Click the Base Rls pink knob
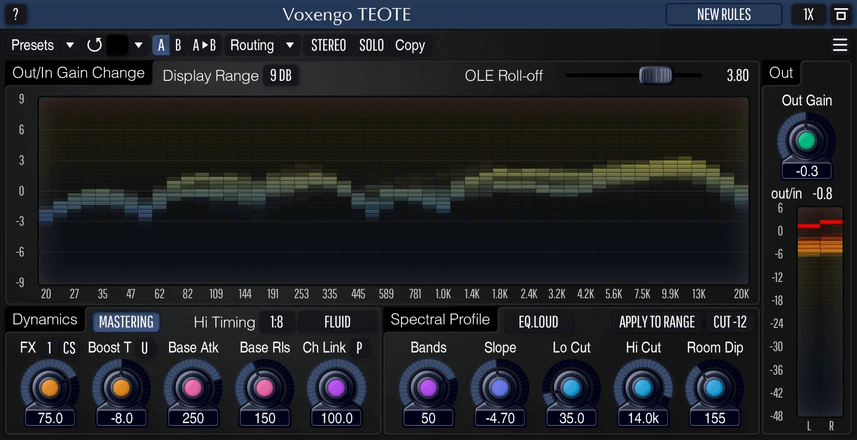 (x=265, y=388)
